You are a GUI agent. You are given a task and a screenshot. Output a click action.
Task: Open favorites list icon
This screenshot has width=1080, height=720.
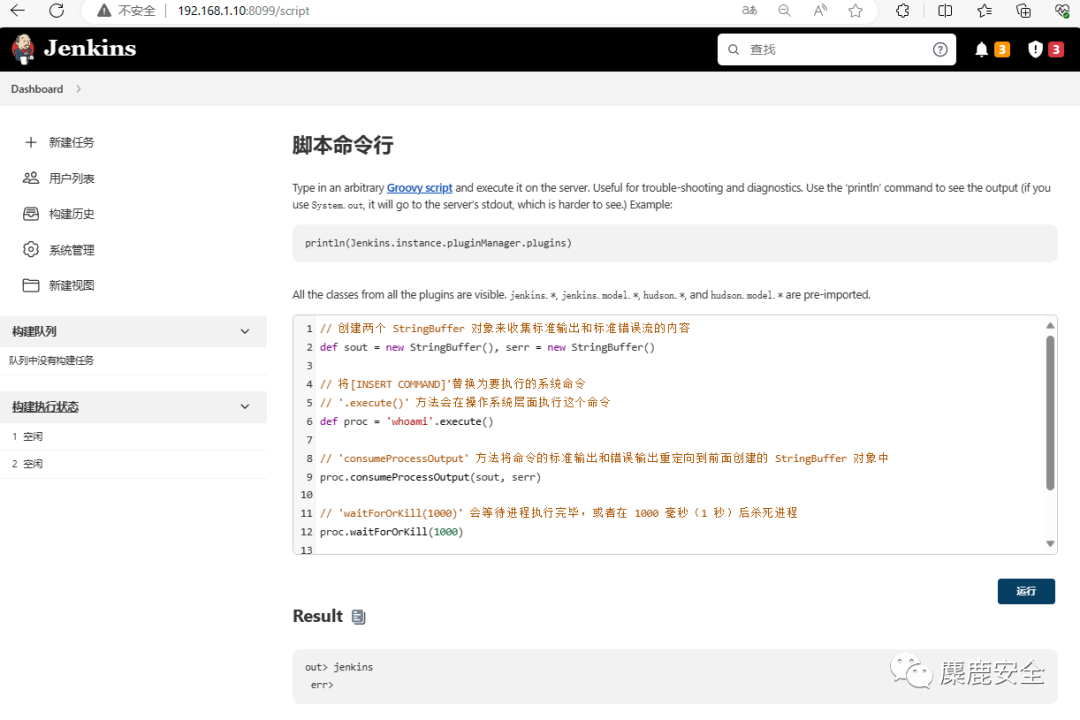[x=984, y=10]
